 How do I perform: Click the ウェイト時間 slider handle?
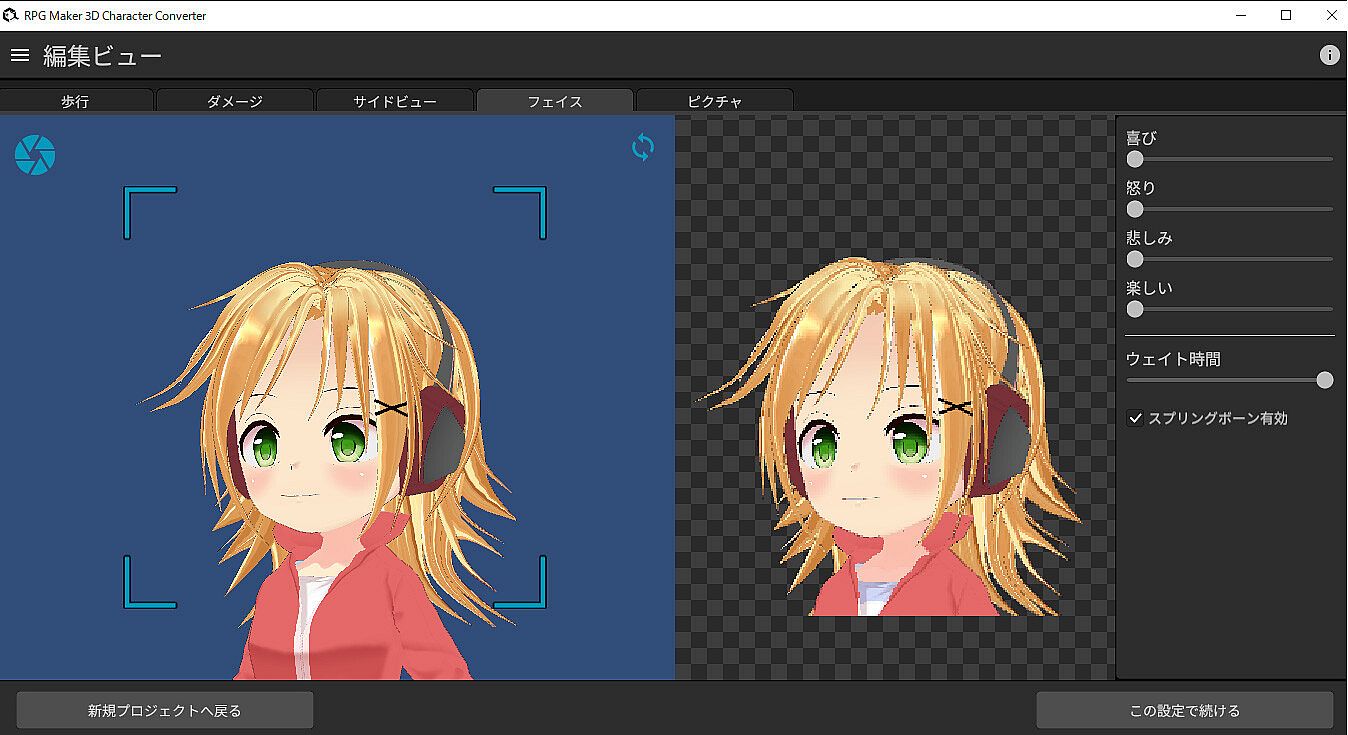pyautogui.click(x=1325, y=380)
